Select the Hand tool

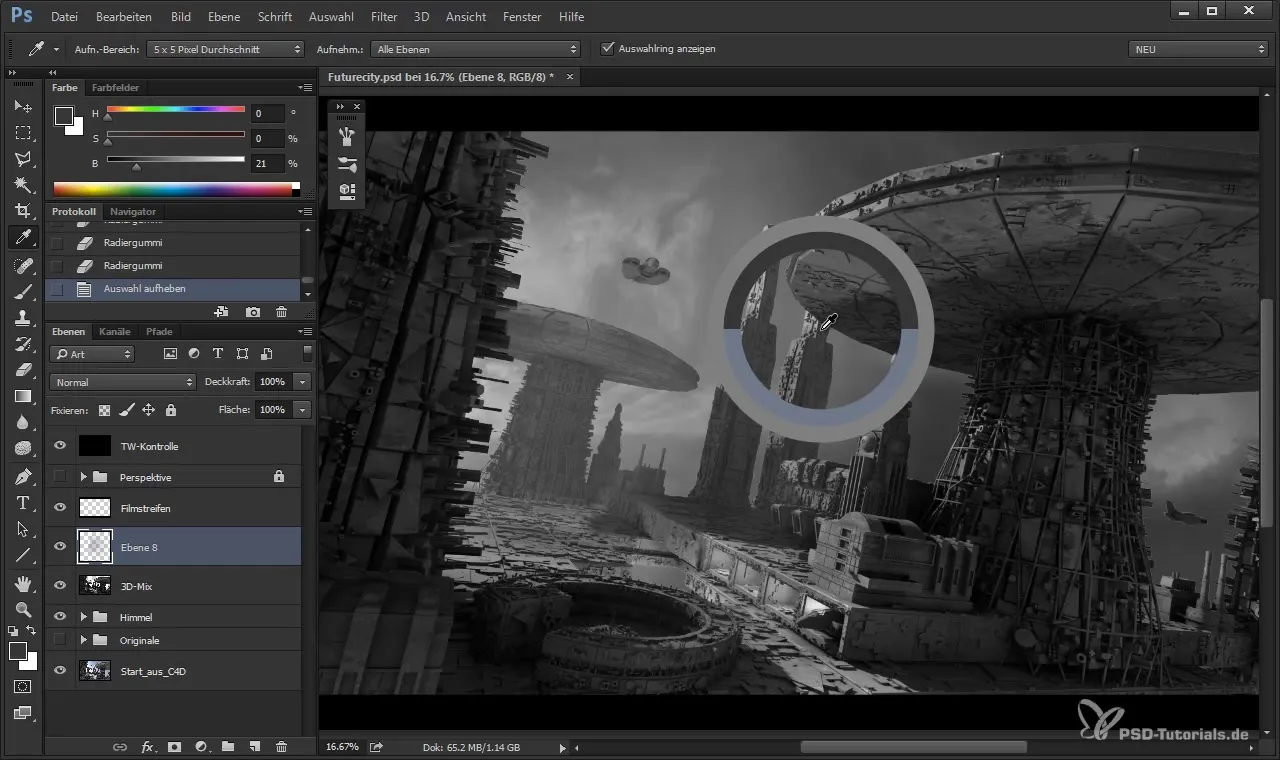click(x=23, y=583)
